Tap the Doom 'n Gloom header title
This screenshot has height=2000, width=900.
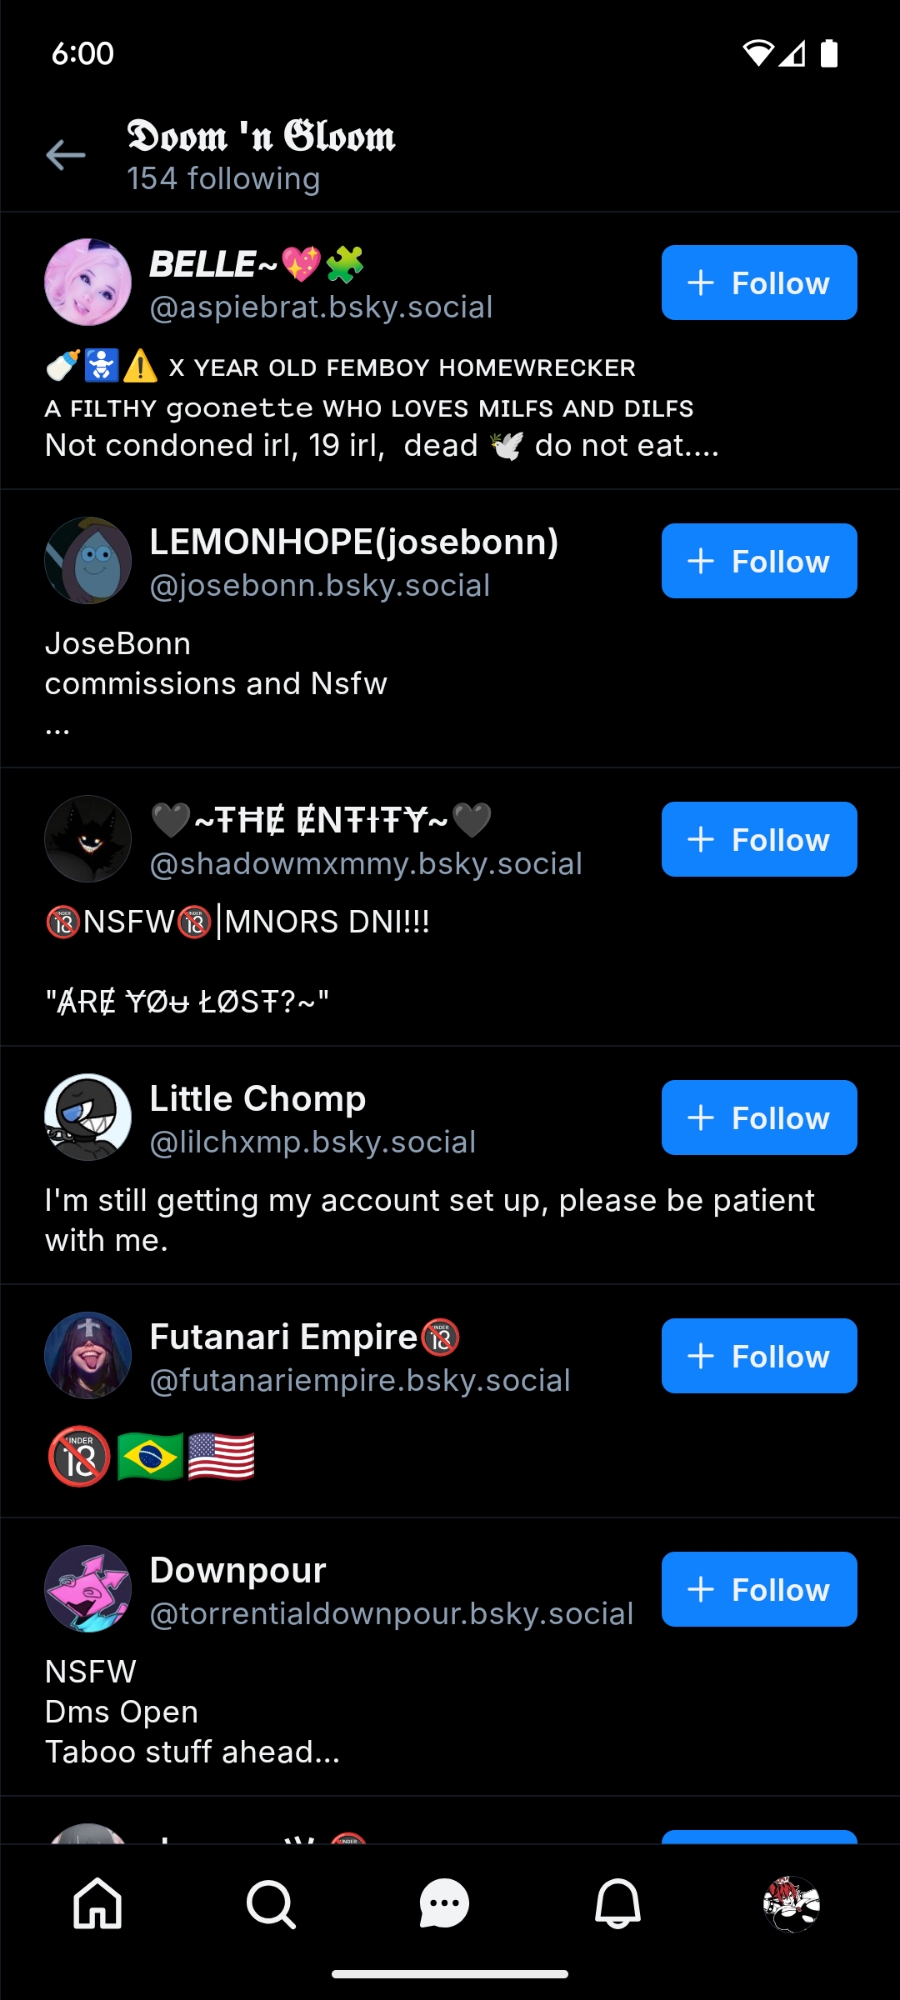[x=261, y=137]
